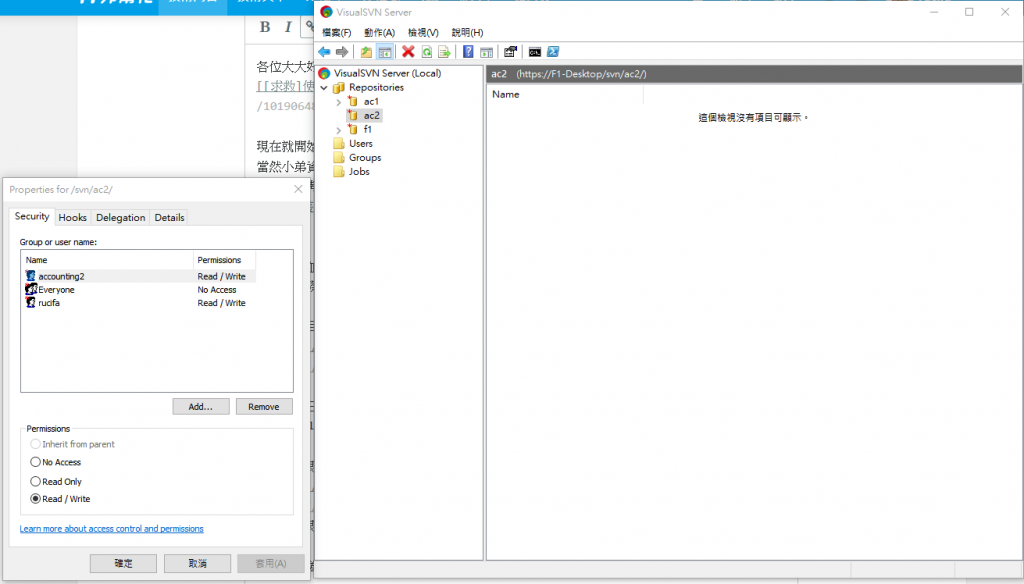The height and width of the screenshot is (584, 1024).
Task: Open the 動作(A) menu
Action: click(x=379, y=32)
